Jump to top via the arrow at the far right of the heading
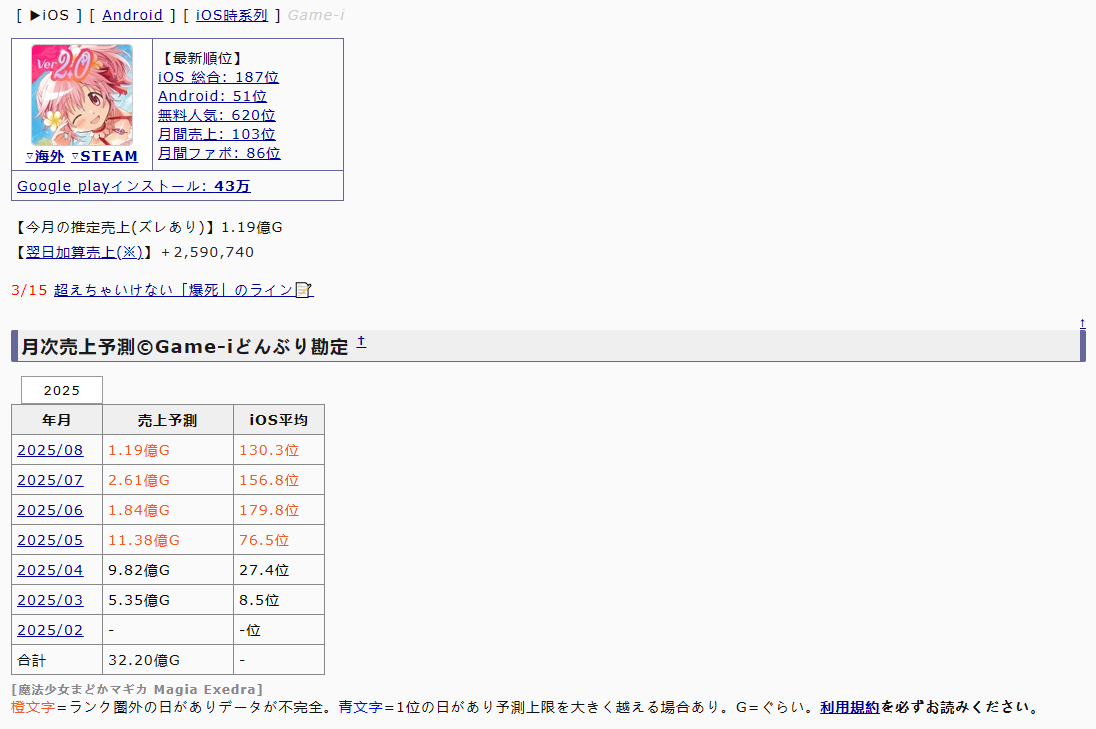The image size is (1096, 729). (x=1082, y=323)
